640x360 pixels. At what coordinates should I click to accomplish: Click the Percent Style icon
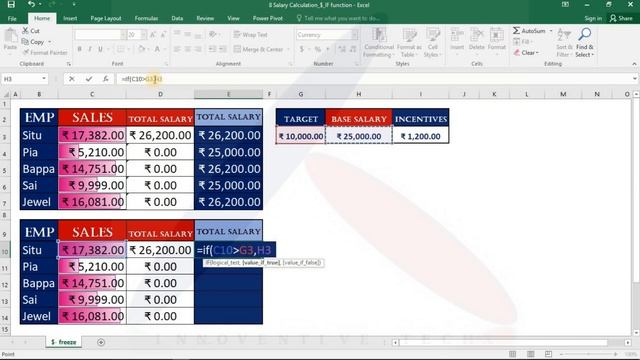point(318,49)
